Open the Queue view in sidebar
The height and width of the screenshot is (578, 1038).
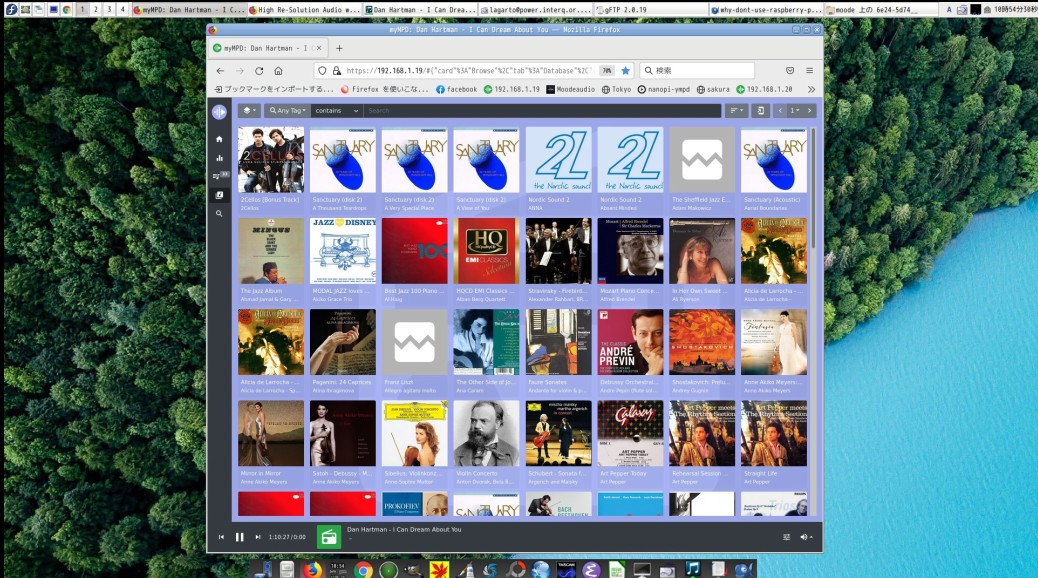coord(219,176)
